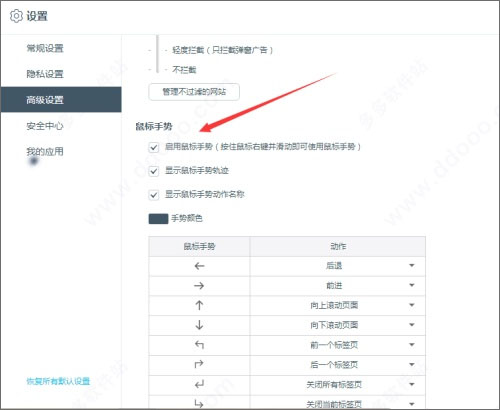Click the 手势颜色 label

pyautogui.click(x=187, y=219)
